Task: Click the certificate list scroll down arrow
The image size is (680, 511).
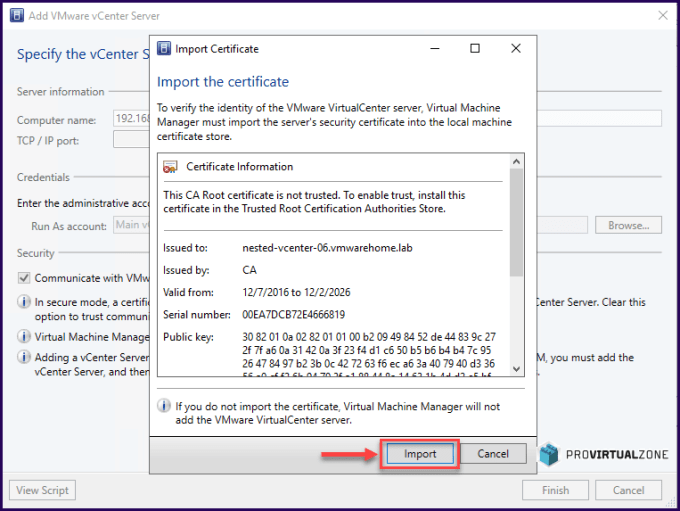Action: (x=516, y=369)
